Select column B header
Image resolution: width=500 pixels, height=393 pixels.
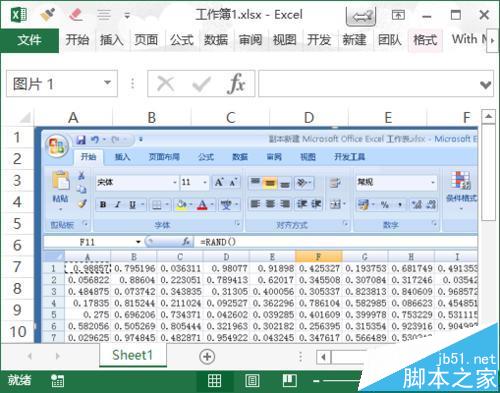(152, 118)
